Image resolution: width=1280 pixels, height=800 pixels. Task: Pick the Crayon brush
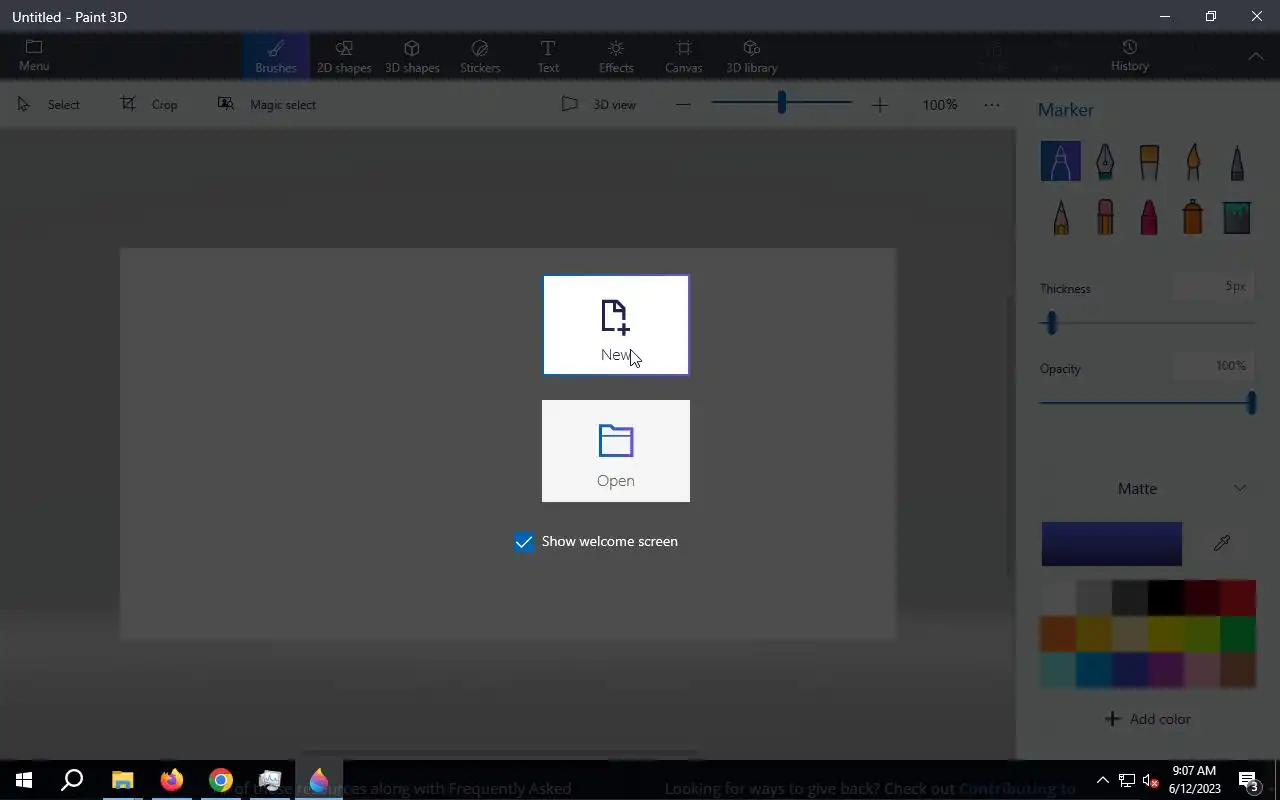click(1149, 216)
